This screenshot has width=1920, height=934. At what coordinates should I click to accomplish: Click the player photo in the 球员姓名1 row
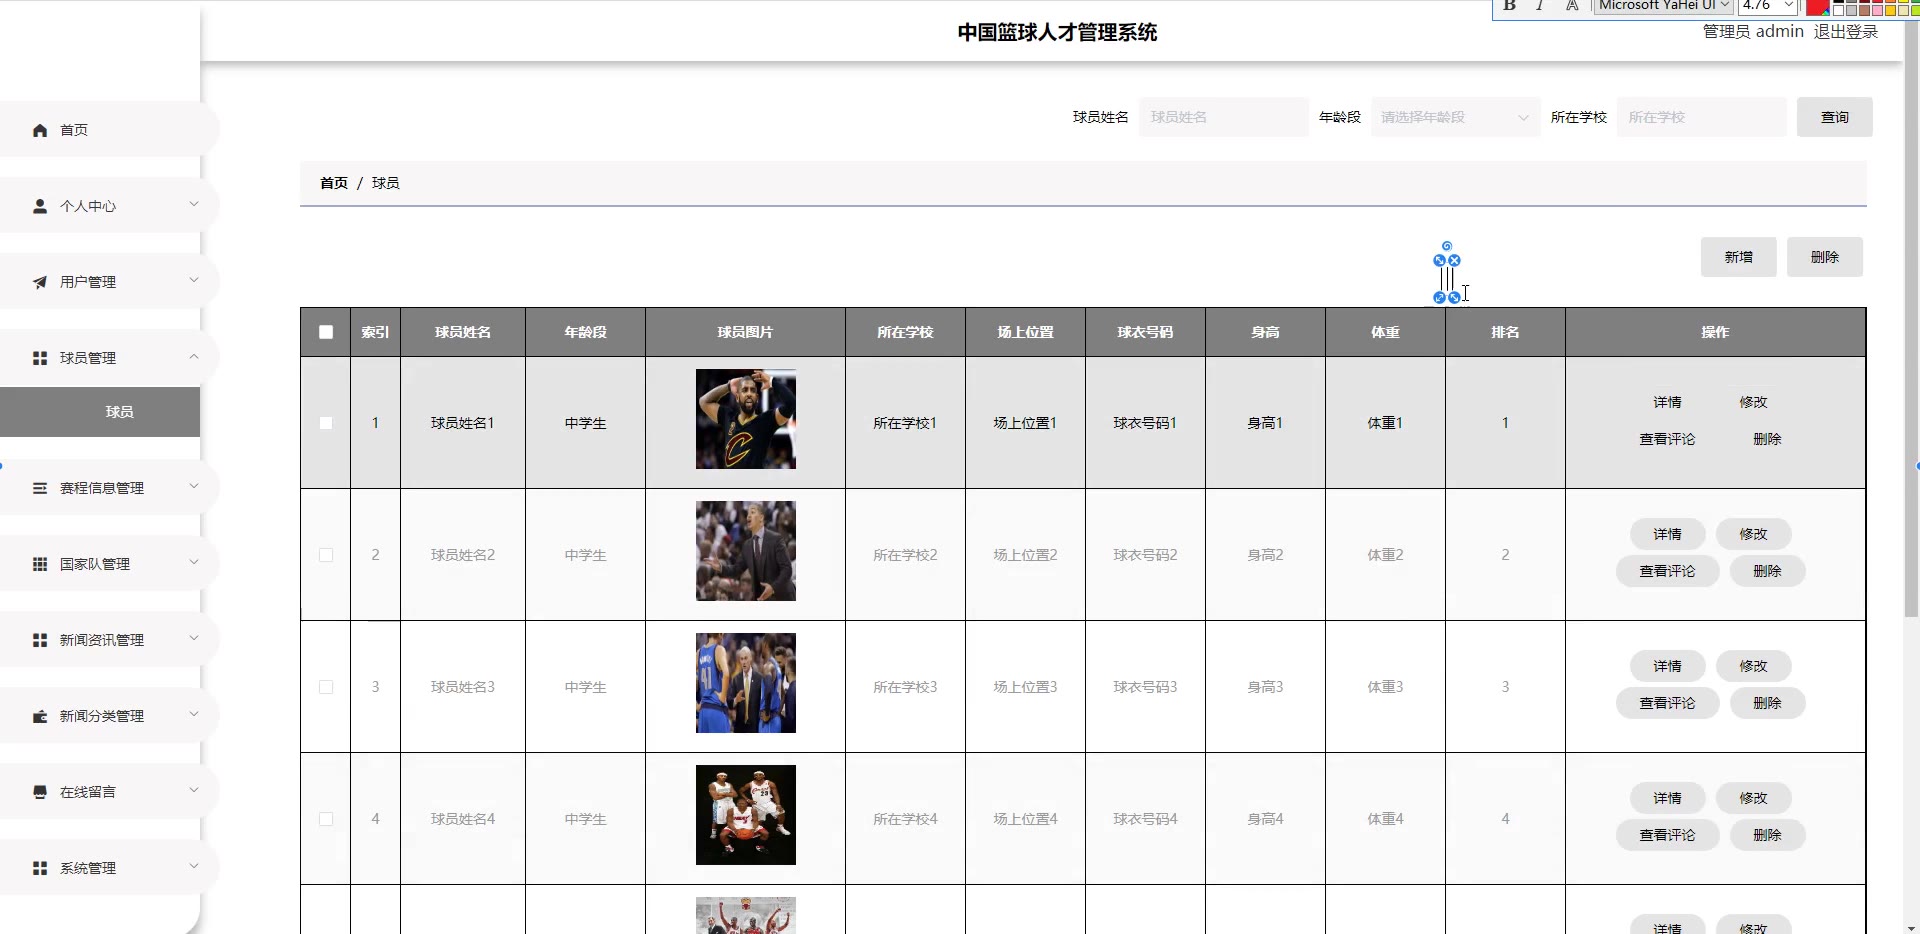point(746,419)
